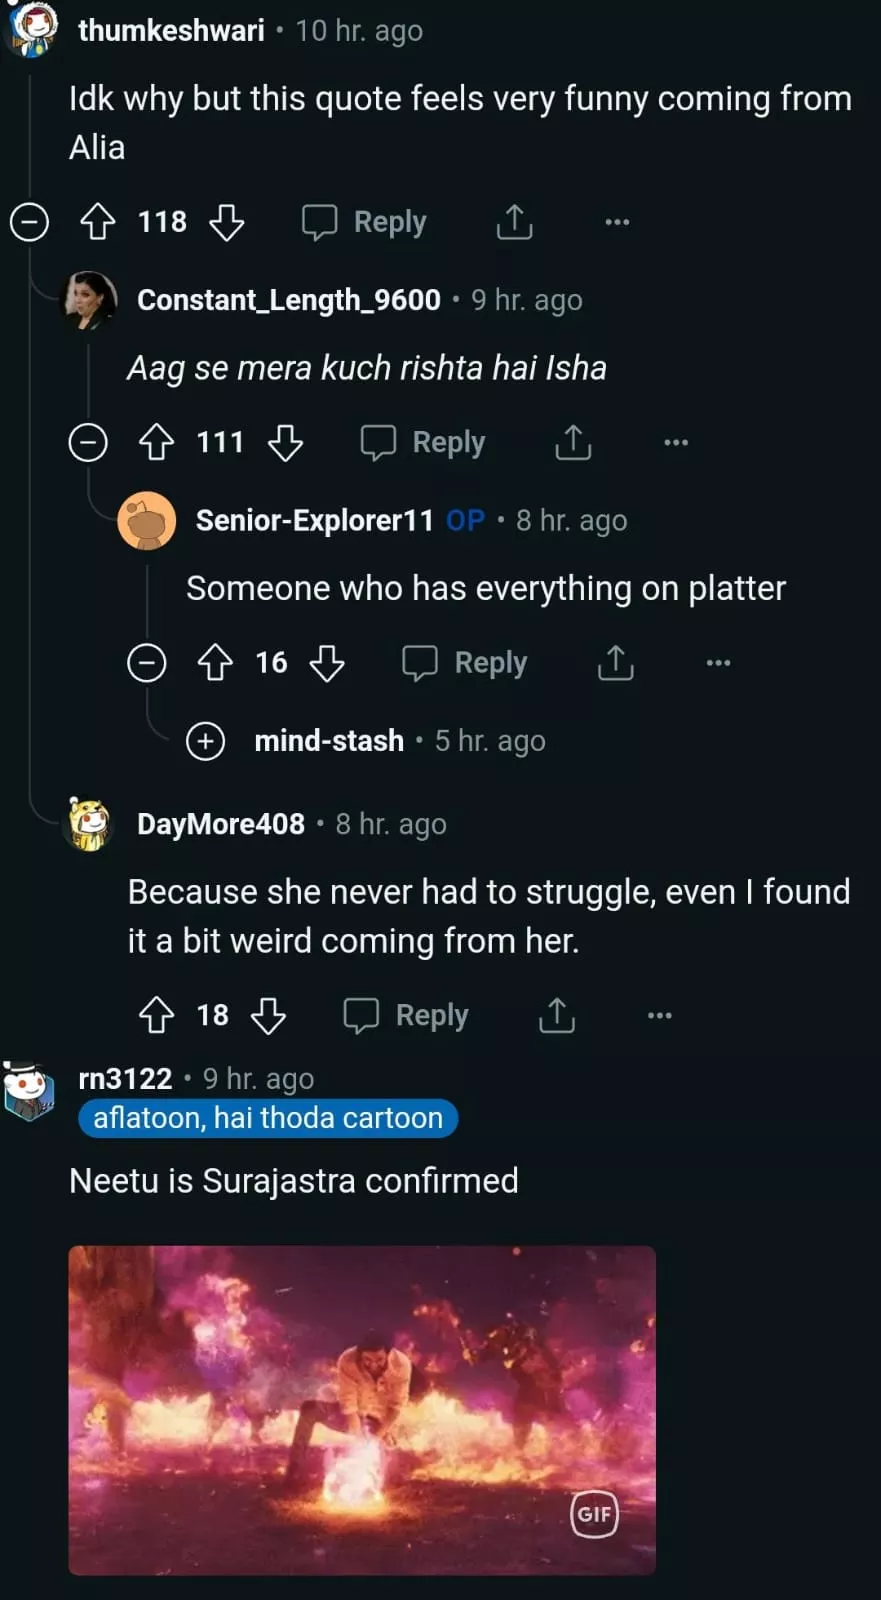This screenshot has width=881, height=1600.
Task: Reply to thumkeshwari's comment
Action: [365, 222]
